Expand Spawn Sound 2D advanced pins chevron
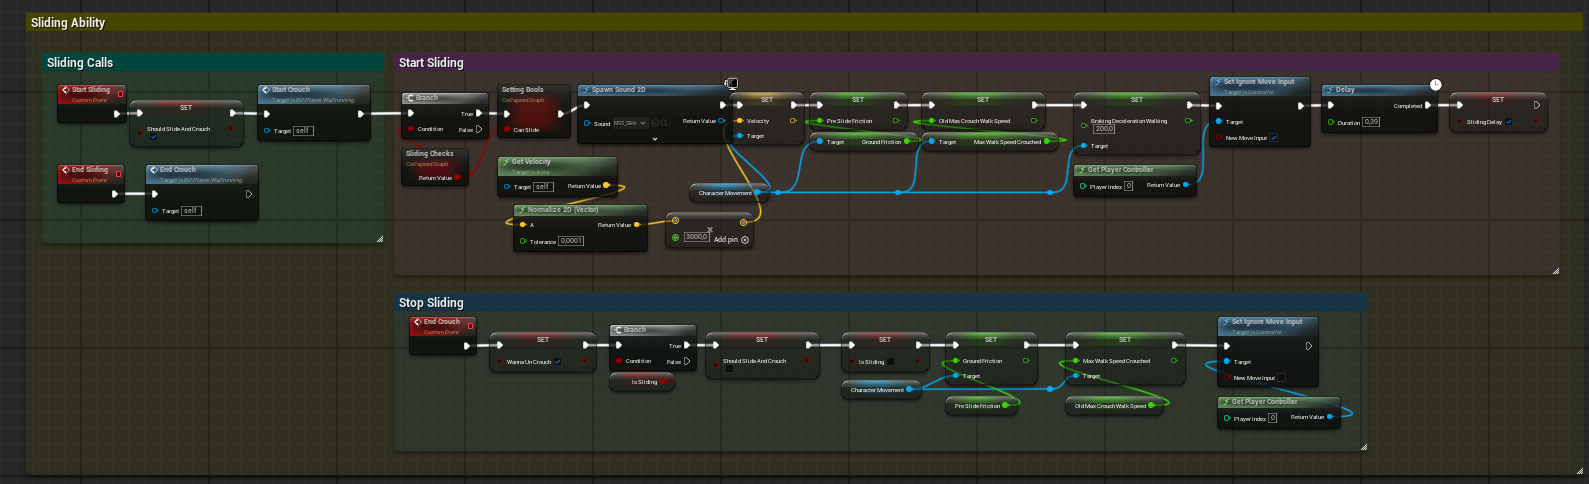This screenshot has width=1589, height=484. click(x=655, y=139)
